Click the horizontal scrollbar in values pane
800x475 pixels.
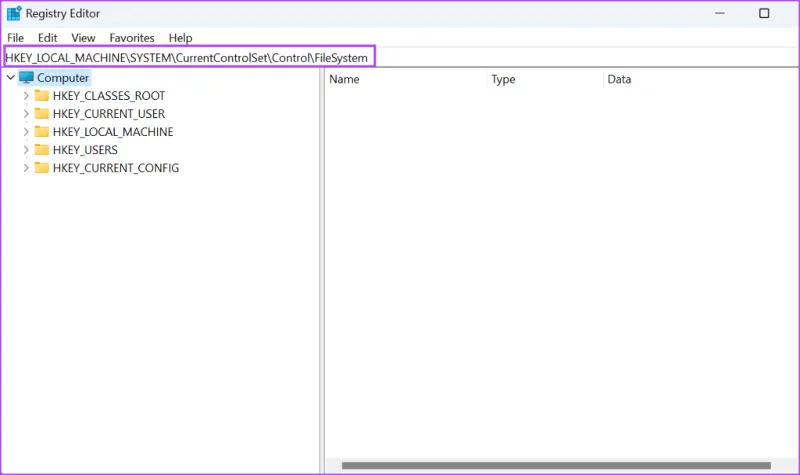point(556,465)
